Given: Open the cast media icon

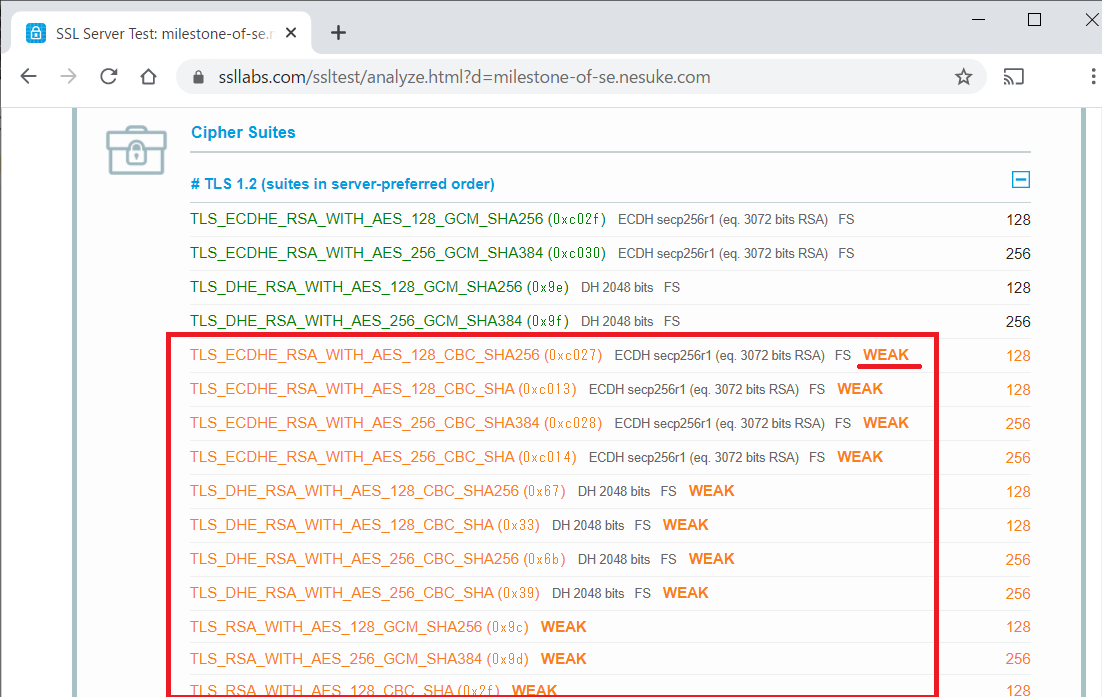Looking at the screenshot, I should pos(1014,77).
